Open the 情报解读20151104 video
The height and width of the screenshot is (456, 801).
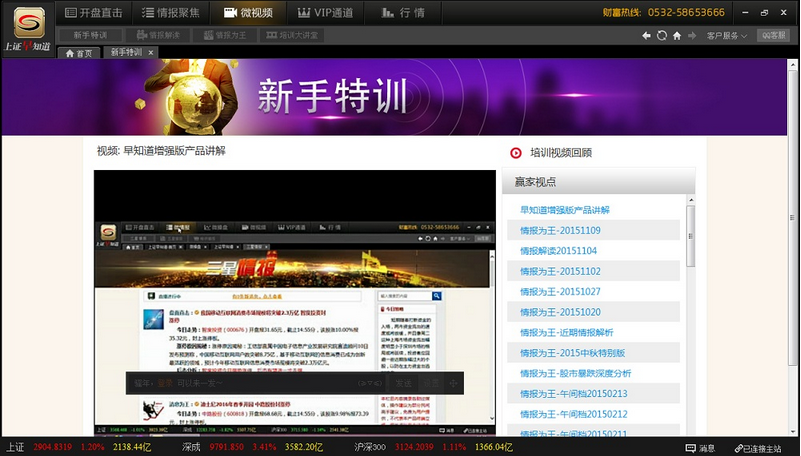[558, 251]
